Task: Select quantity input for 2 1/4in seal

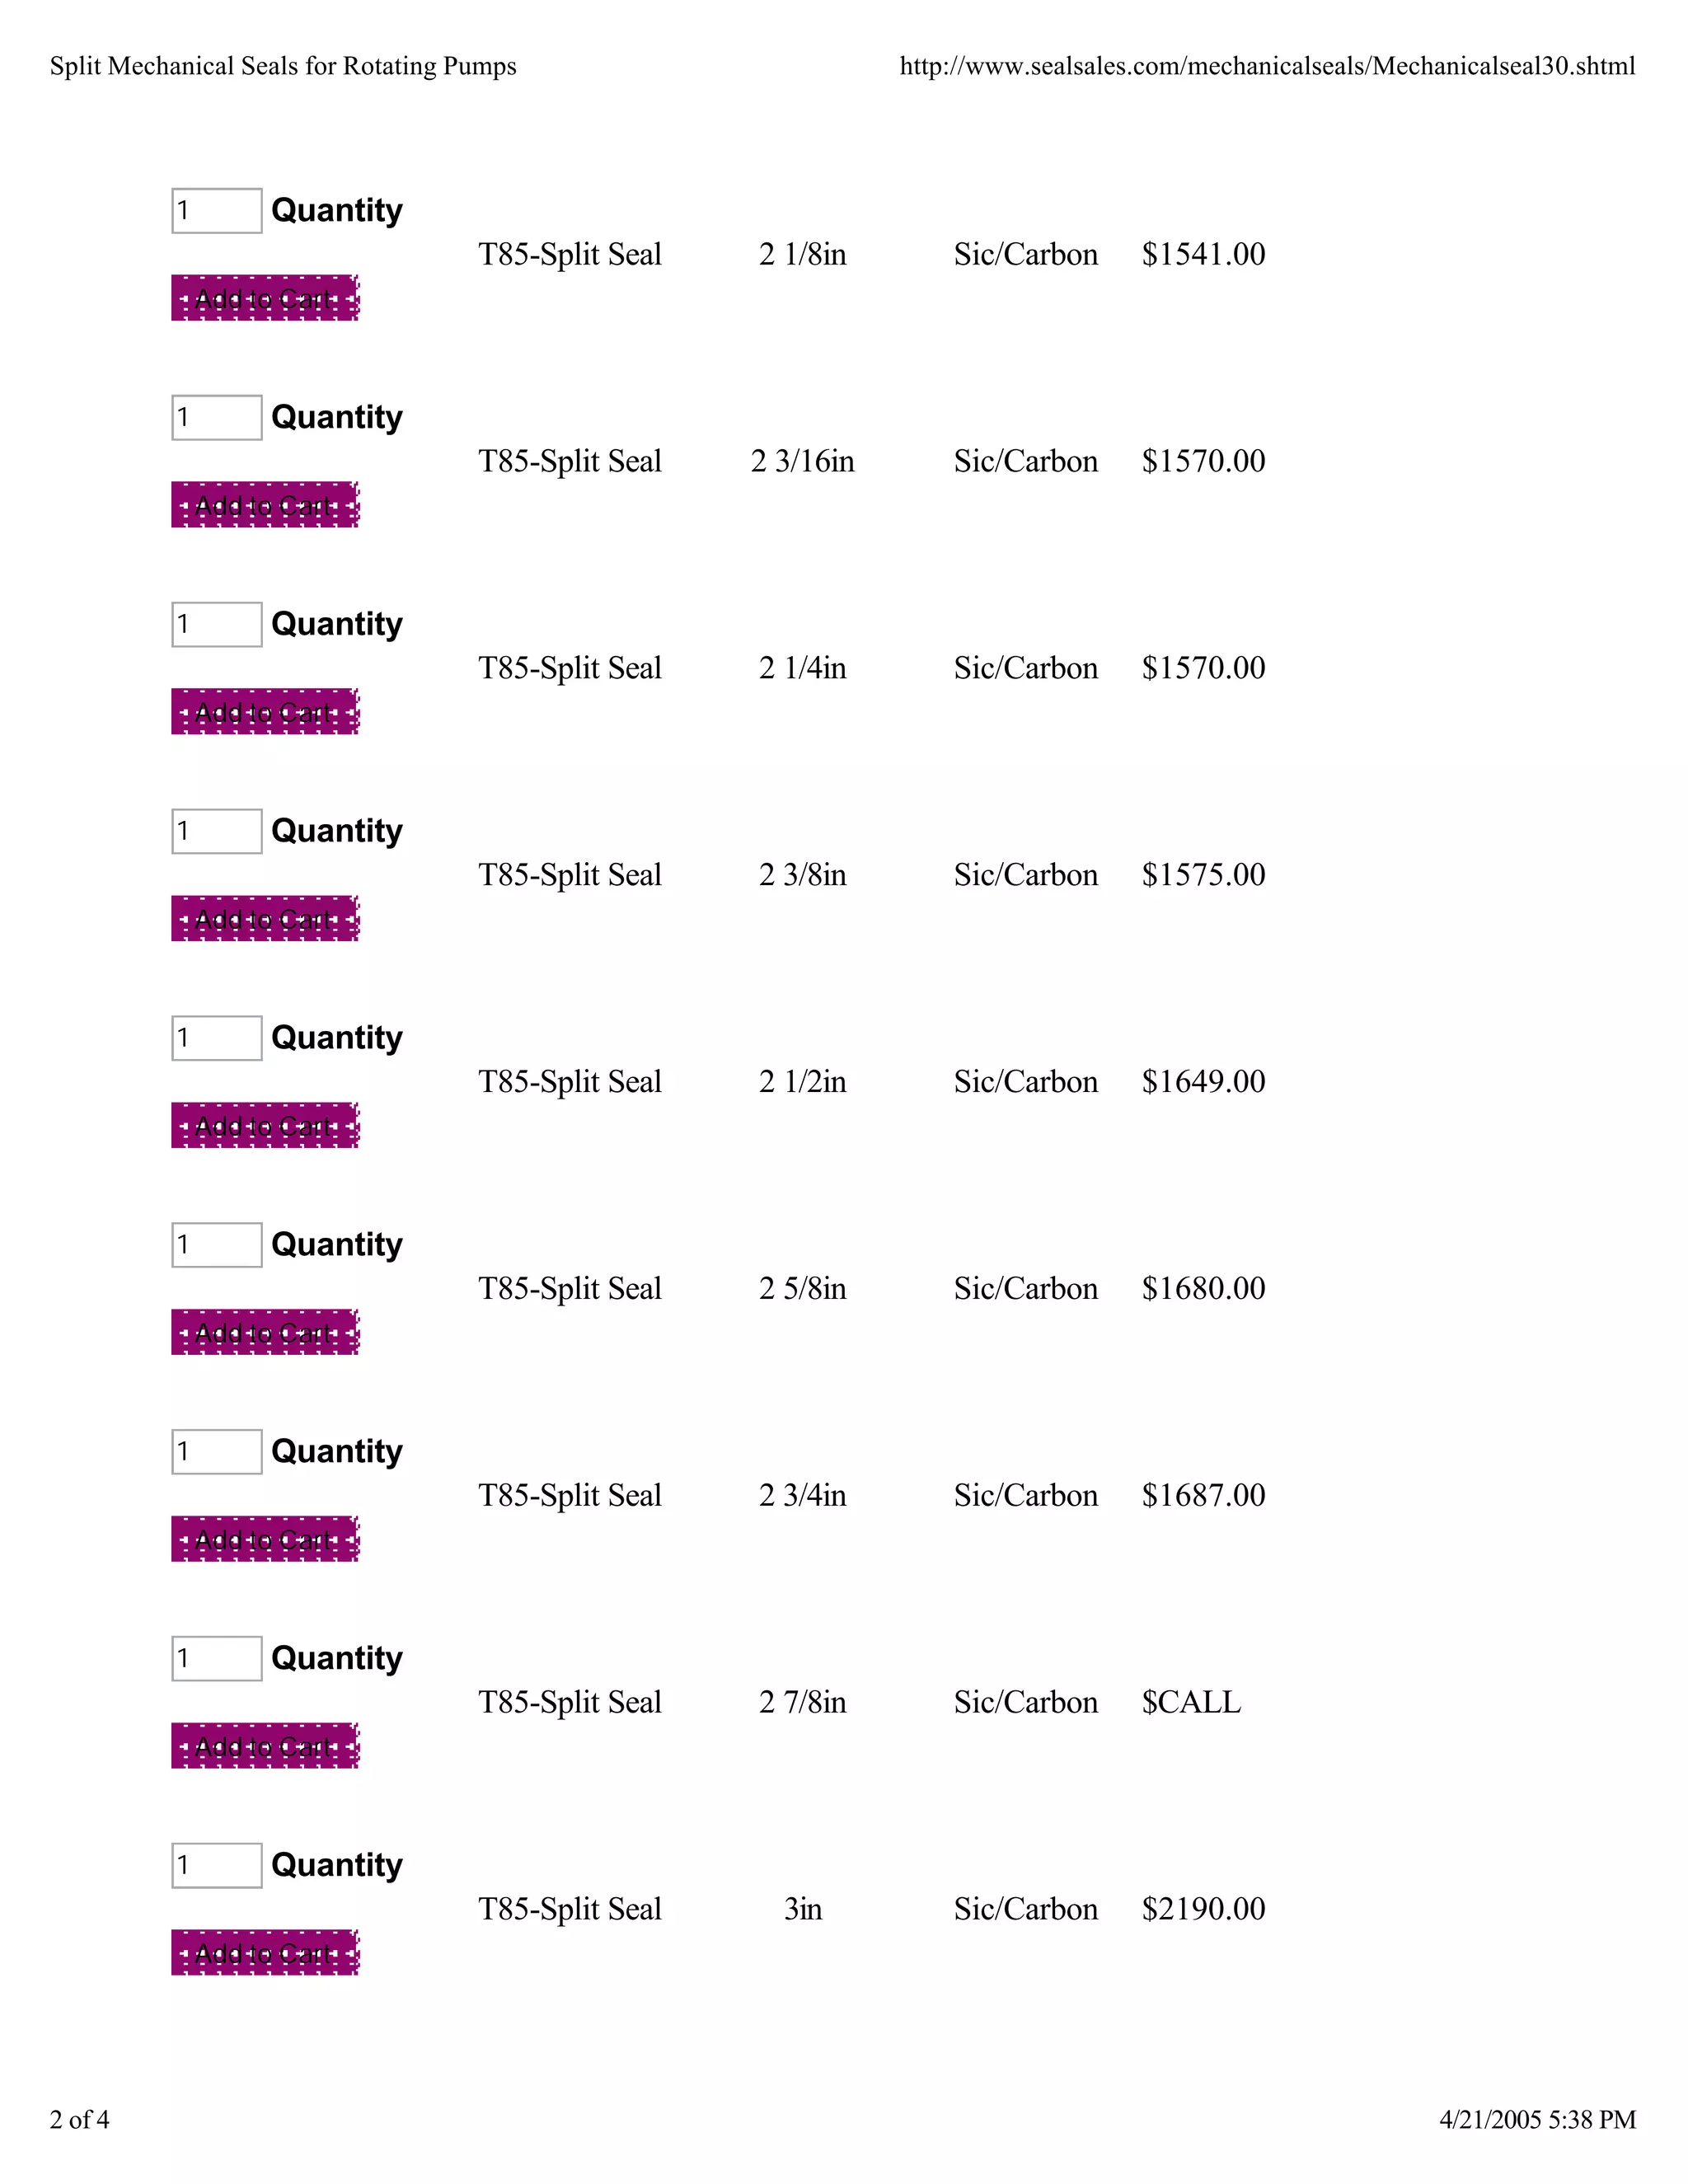Action: click(x=217, y=625)
